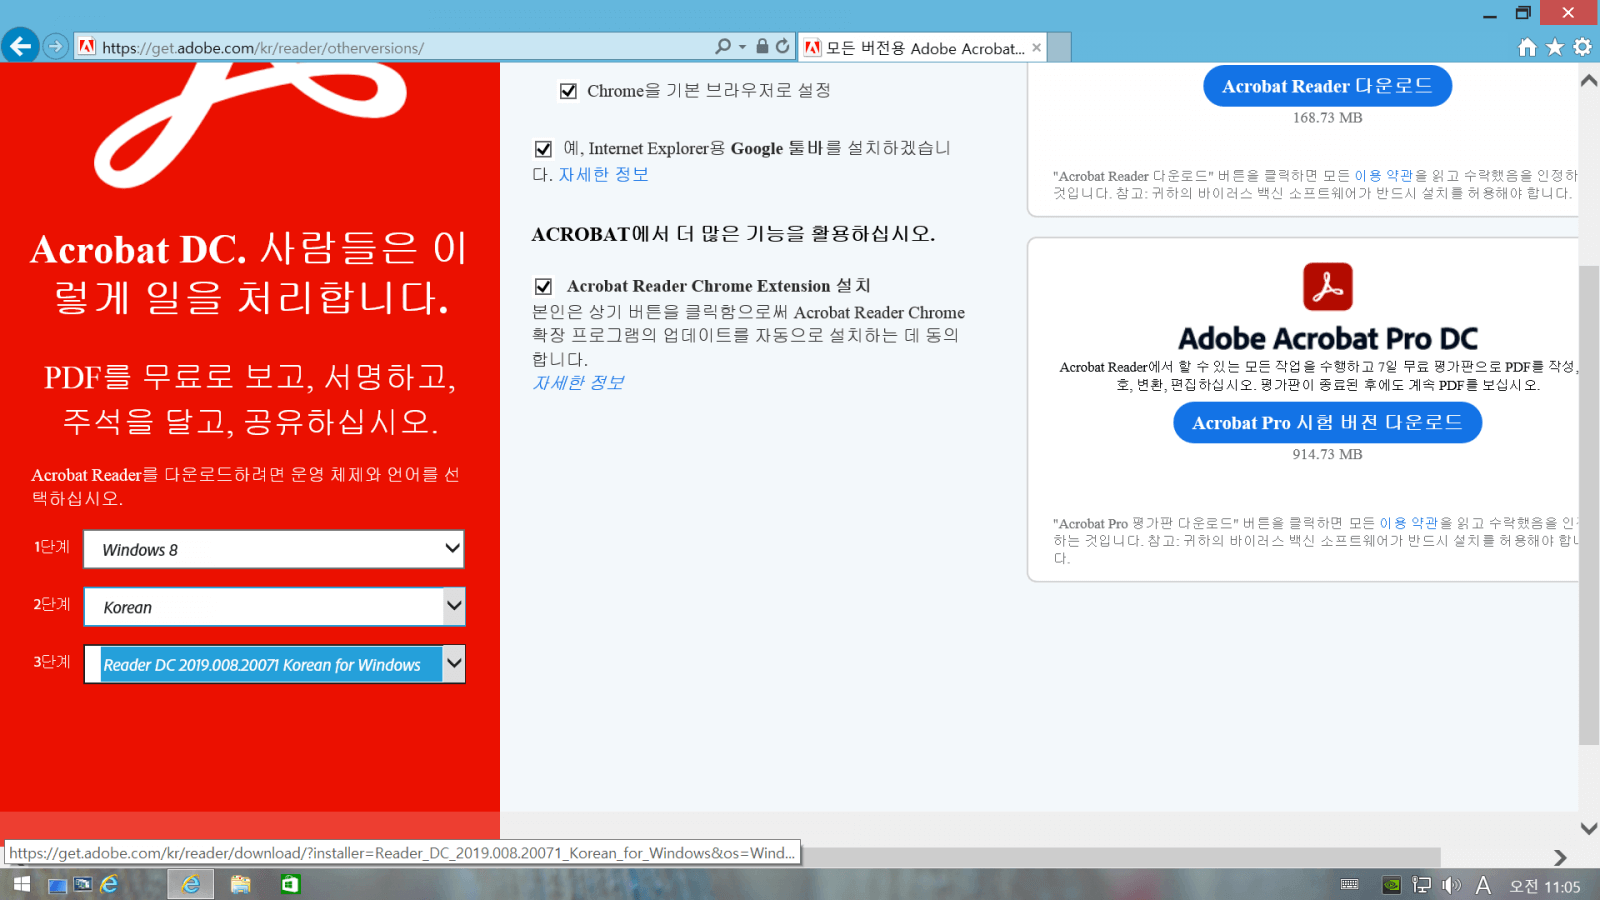Open Favorites star icon

click(x=1555, y=47)
